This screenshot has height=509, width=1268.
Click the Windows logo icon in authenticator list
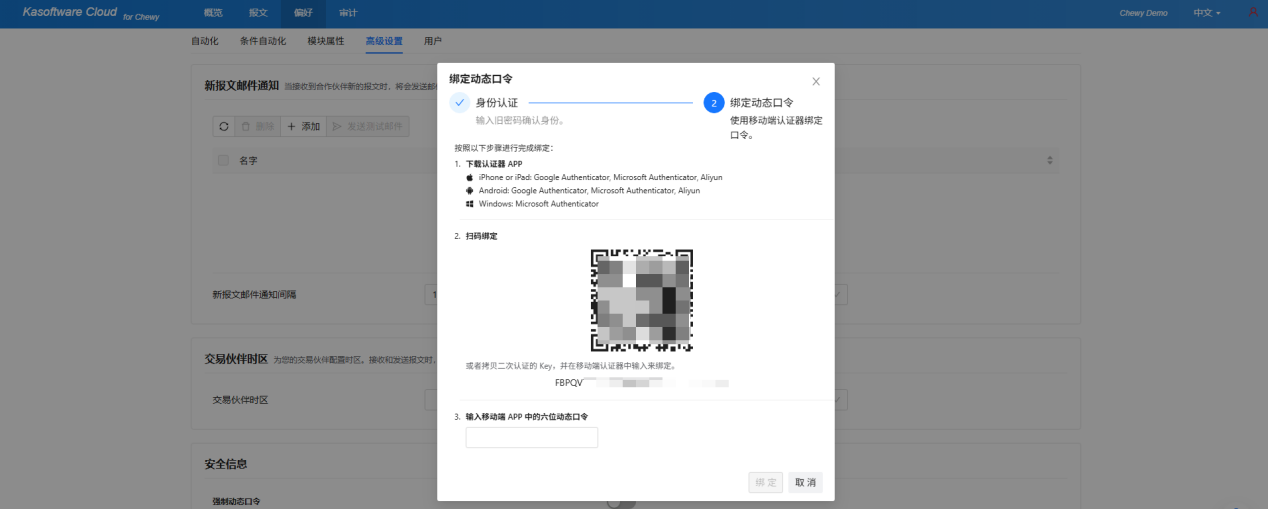(x=470, y=204)
